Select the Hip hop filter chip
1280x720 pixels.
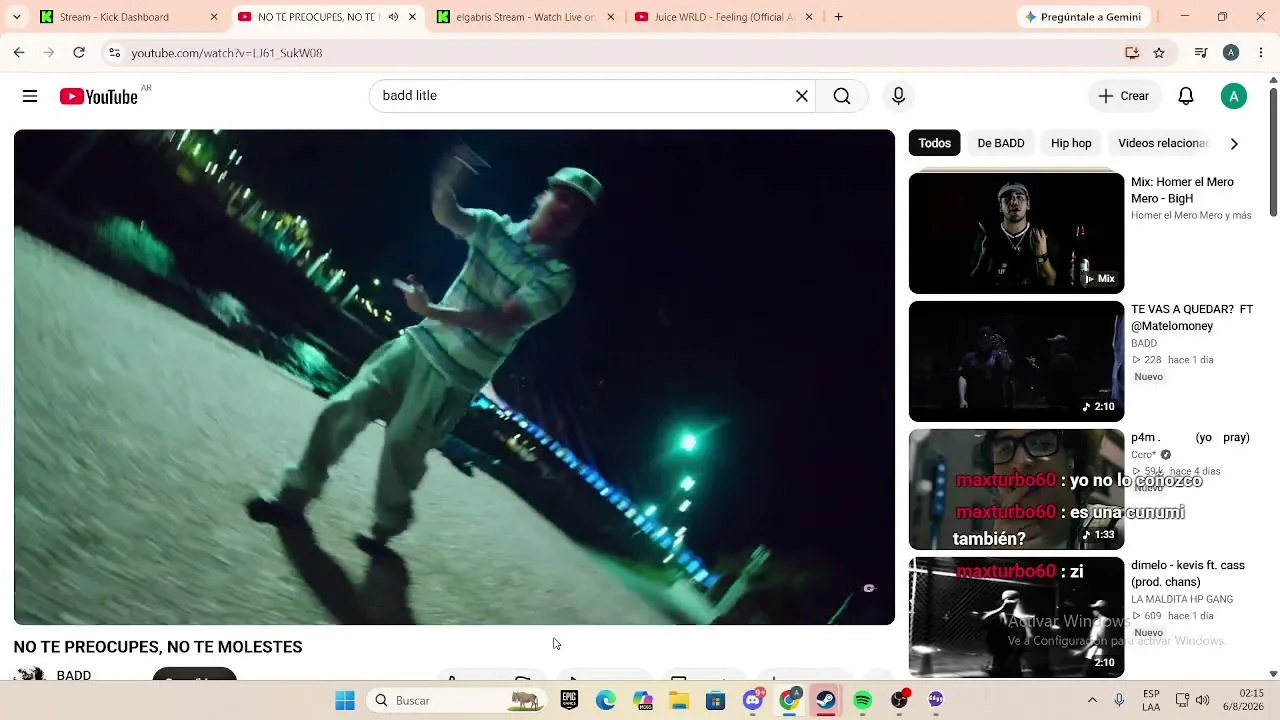click(x=1071, y=143)
